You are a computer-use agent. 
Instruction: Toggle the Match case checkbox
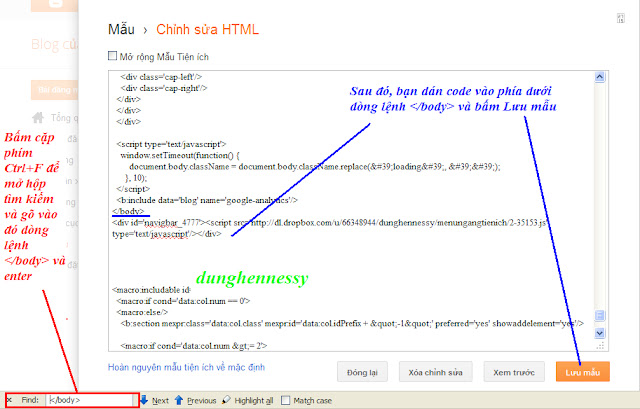coord(286,400)
